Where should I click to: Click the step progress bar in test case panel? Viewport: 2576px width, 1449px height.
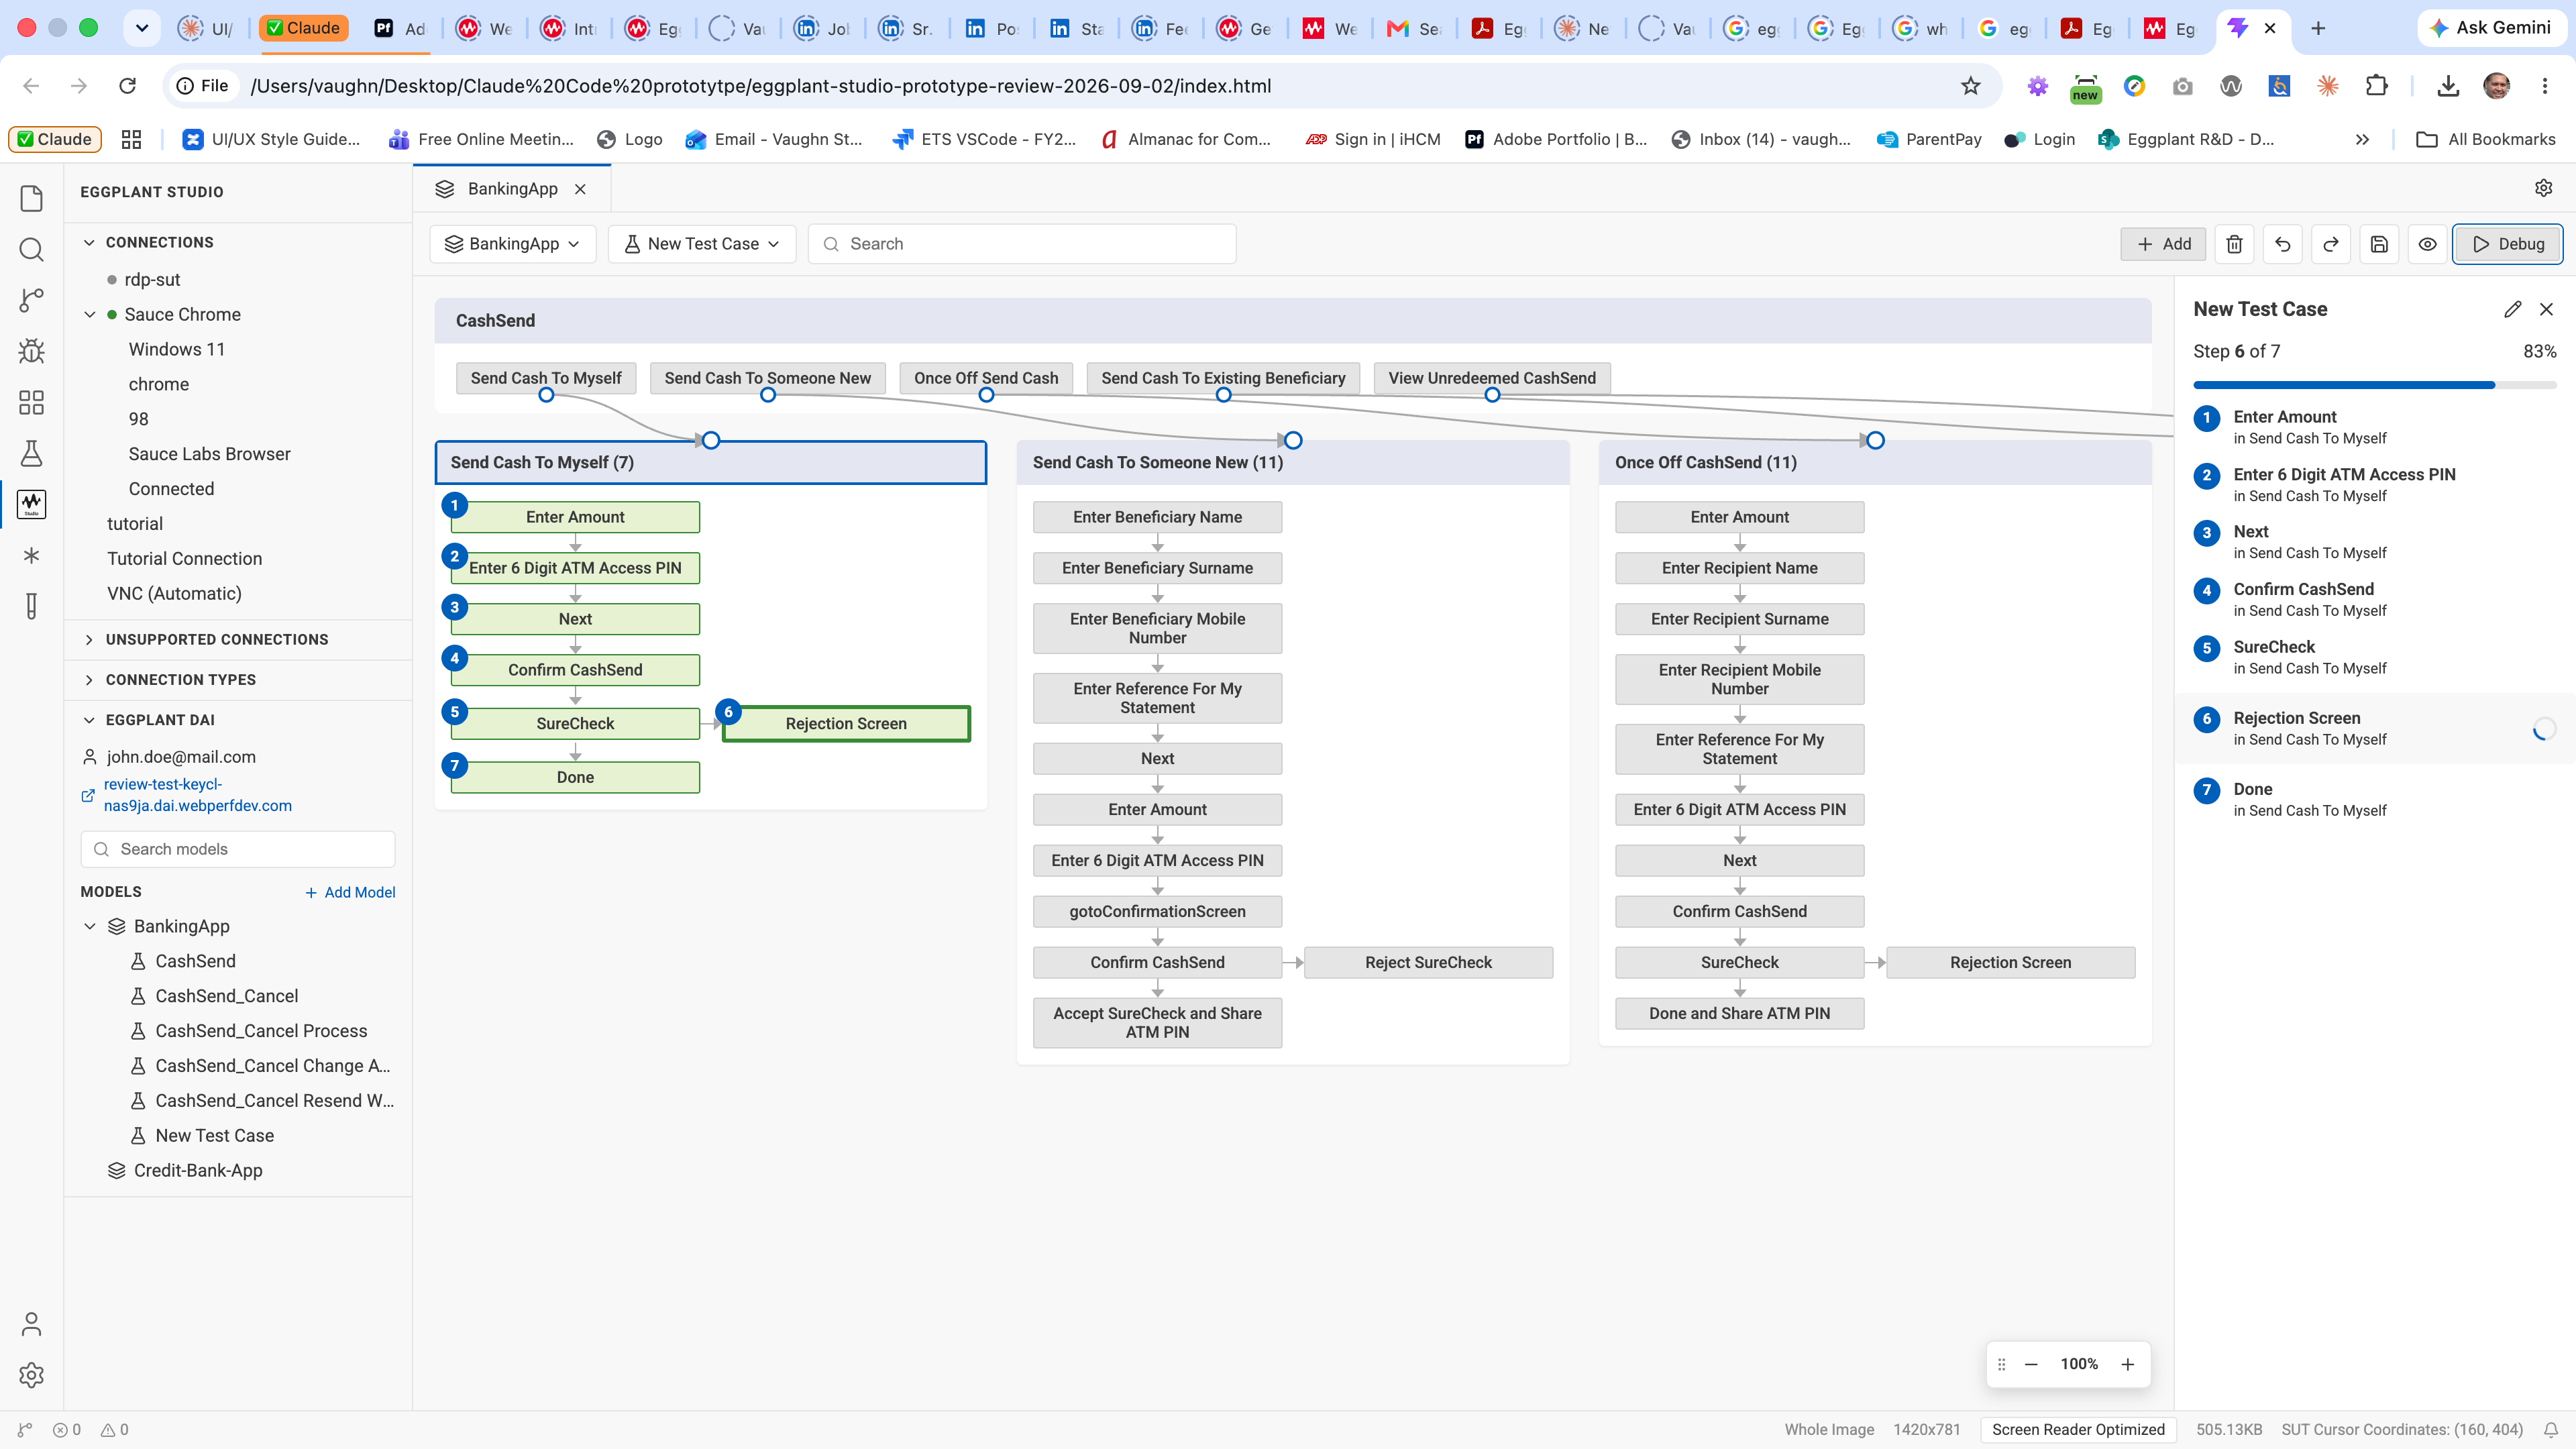(2374, 385)
